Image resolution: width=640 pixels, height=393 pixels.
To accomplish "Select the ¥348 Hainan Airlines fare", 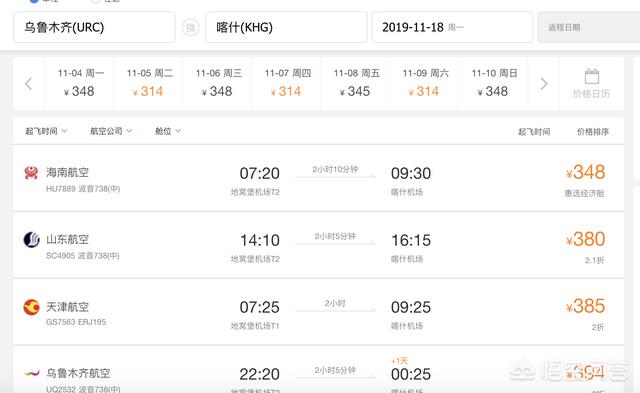I will click(x=585, y=172).
